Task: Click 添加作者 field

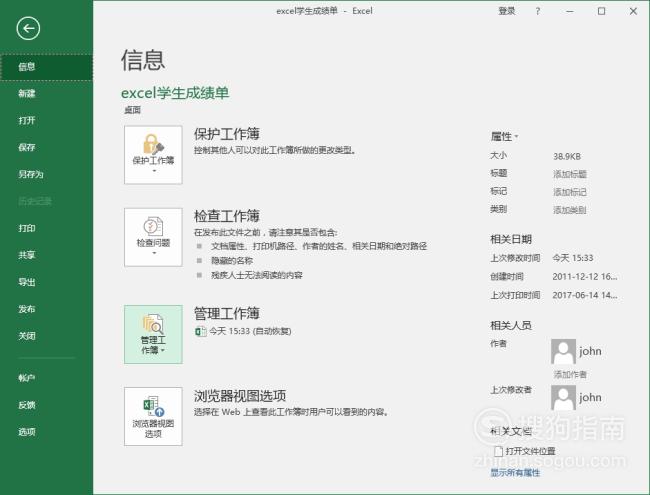Action: click(x=570, y=375)
